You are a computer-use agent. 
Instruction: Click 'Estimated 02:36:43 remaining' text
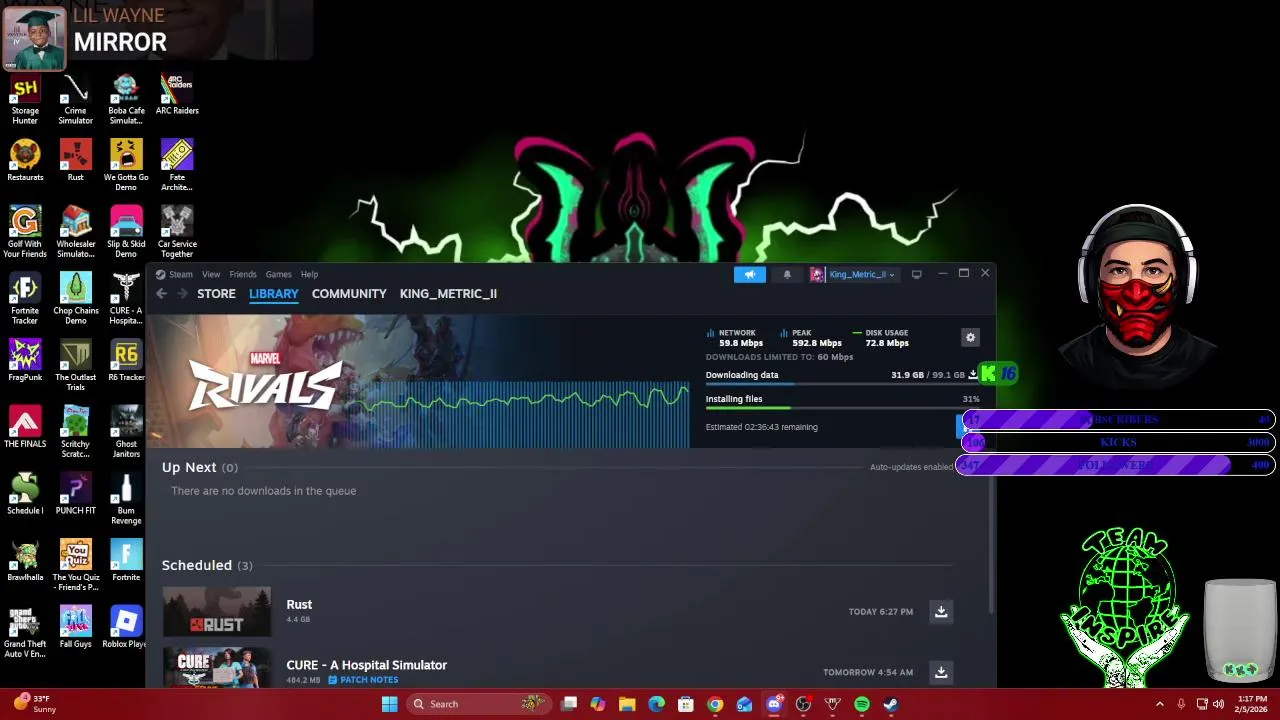pyautogui.click(x=762, y=427)
